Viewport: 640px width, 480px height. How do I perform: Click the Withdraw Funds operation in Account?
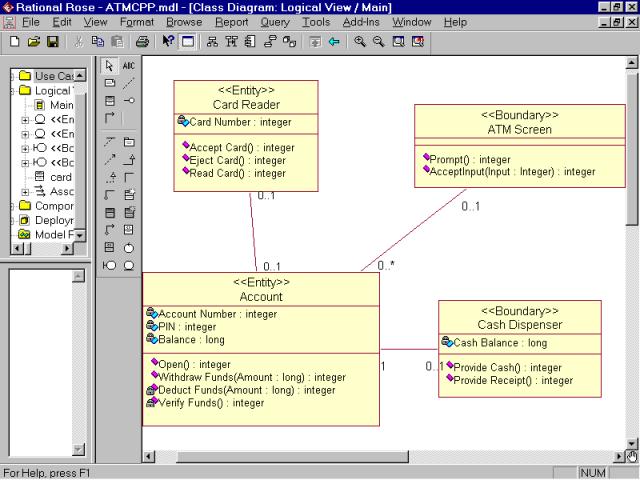[251, 377]
